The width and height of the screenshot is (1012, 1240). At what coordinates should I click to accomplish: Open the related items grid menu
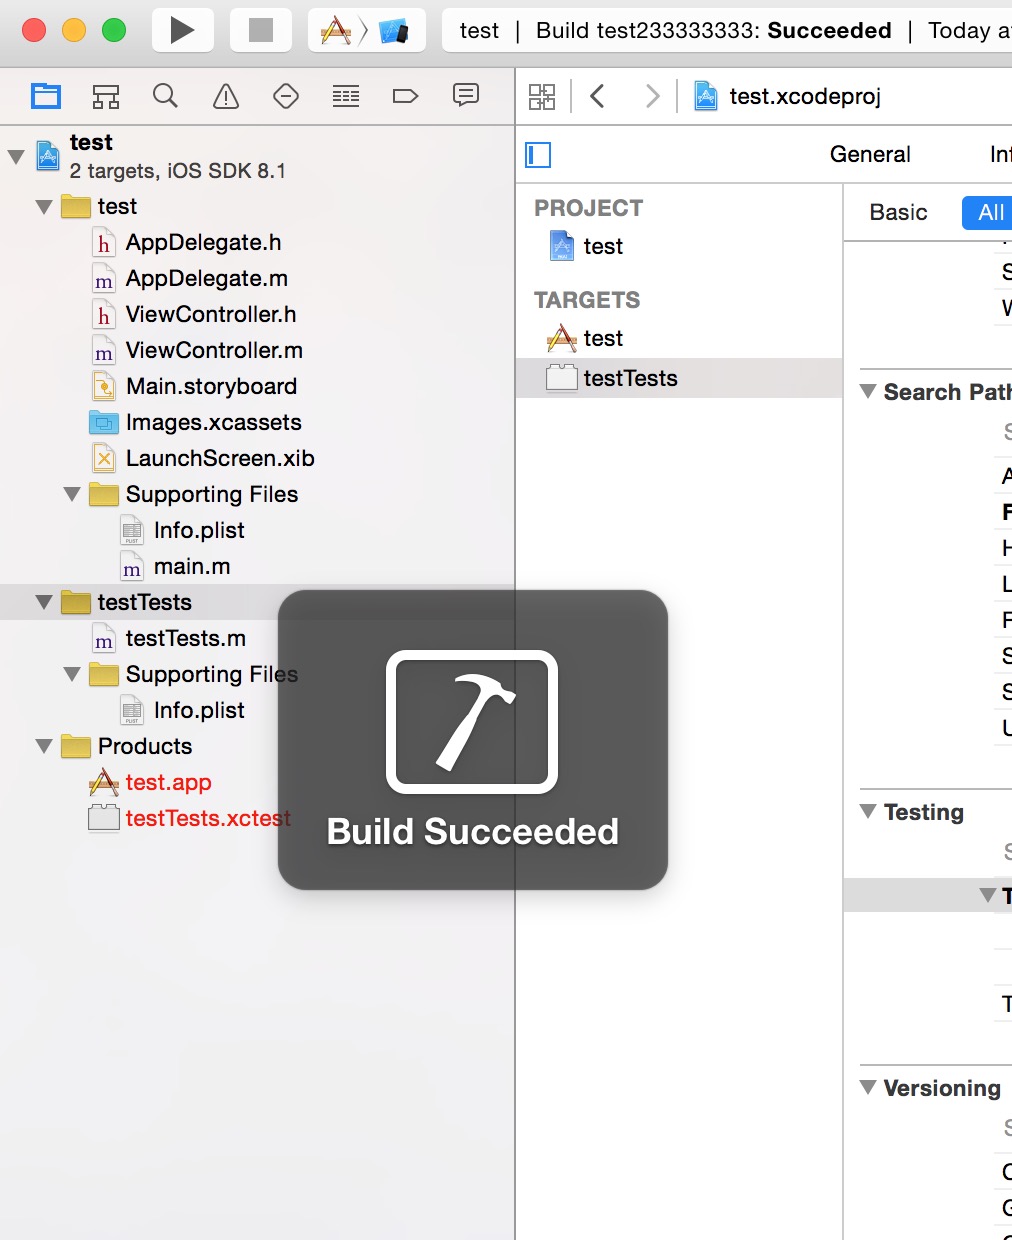tap(542, 96)
